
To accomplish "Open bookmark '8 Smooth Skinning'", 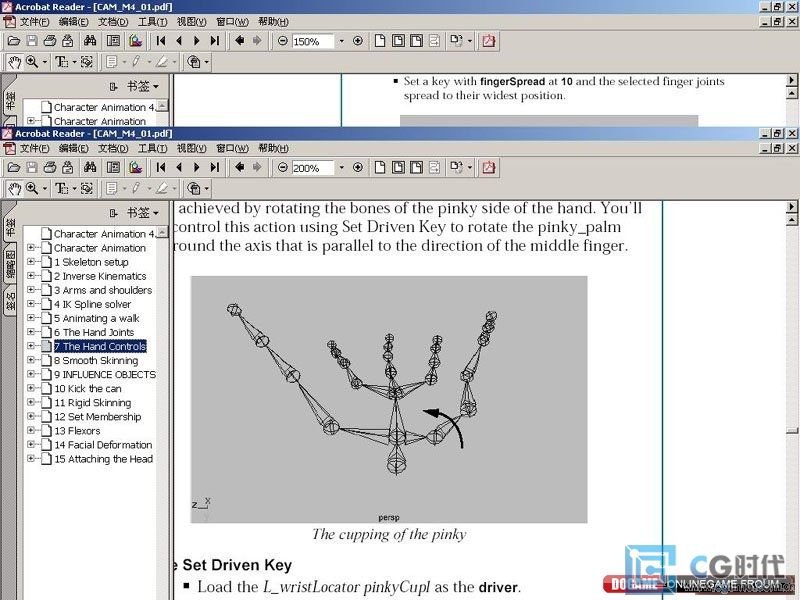I will coord(96,360).
